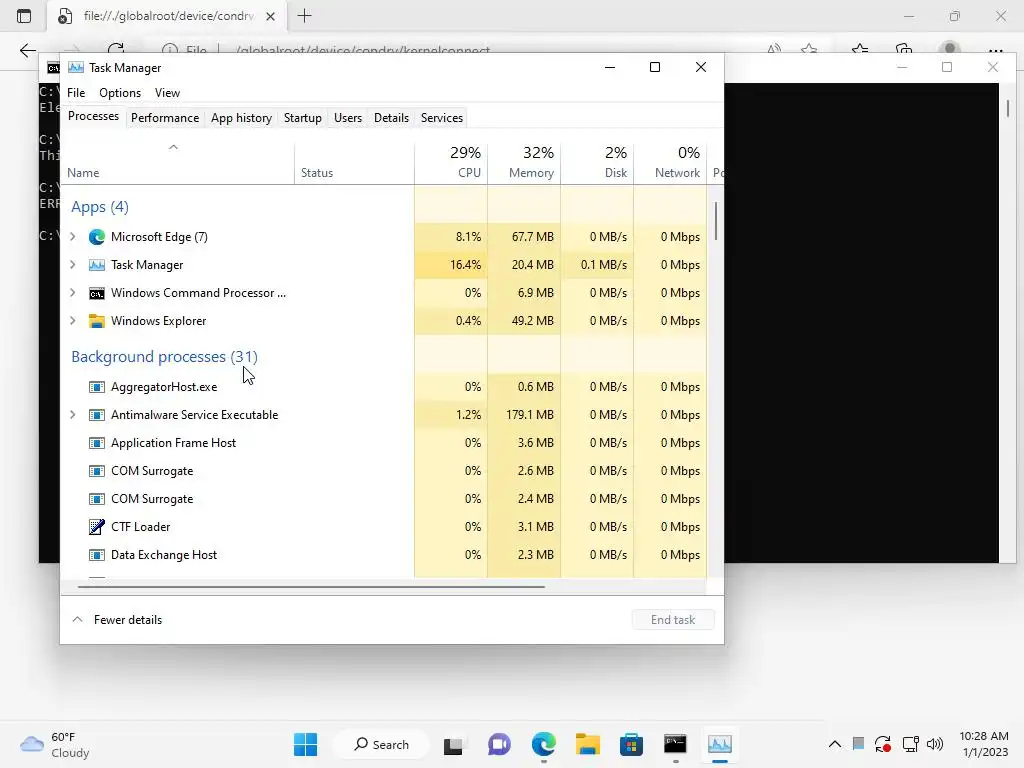Open Edge settings and more menu

click(x=995, y=51)
